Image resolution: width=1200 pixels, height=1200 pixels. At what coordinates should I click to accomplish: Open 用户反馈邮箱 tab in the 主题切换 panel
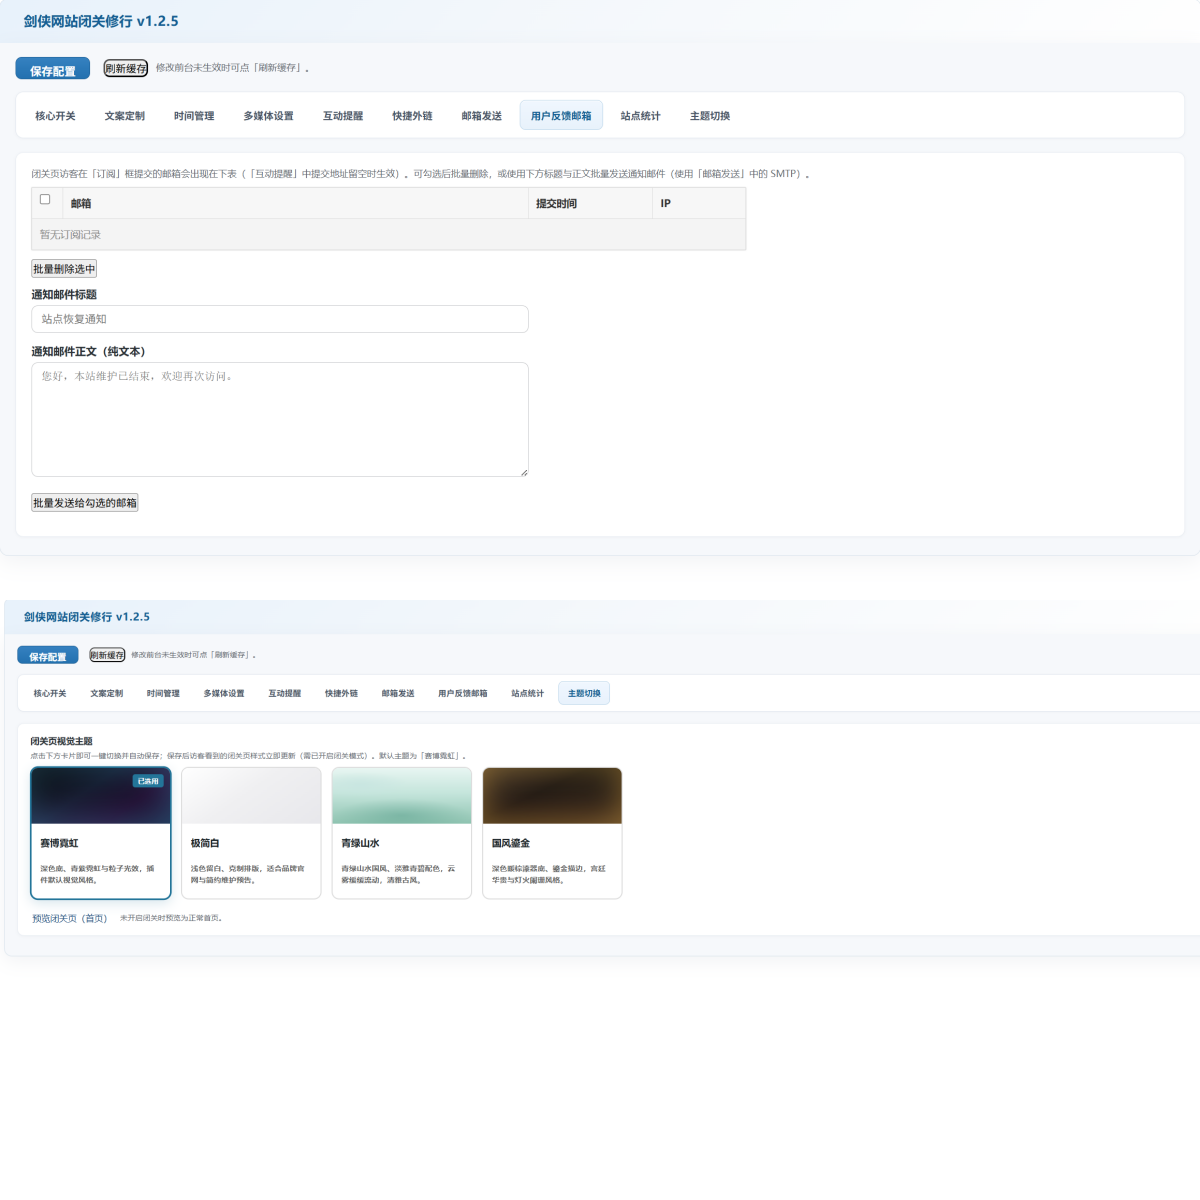coord(463,694)
